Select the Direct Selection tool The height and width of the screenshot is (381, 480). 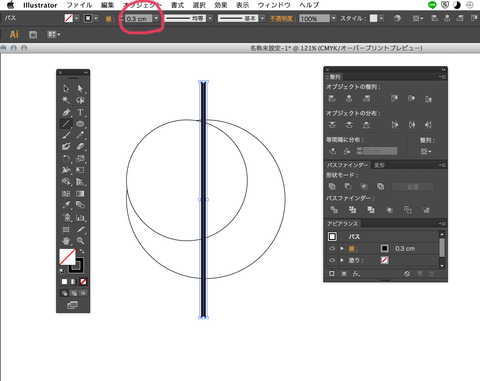[x=80, y=88]
